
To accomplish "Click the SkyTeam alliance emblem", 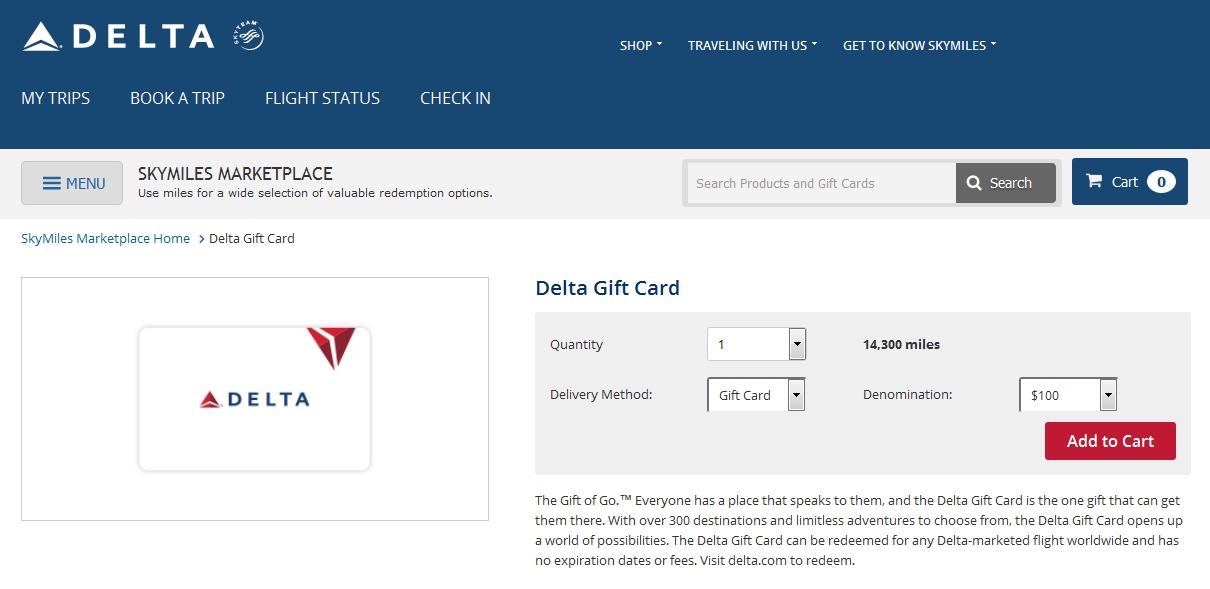I will 248,35.
